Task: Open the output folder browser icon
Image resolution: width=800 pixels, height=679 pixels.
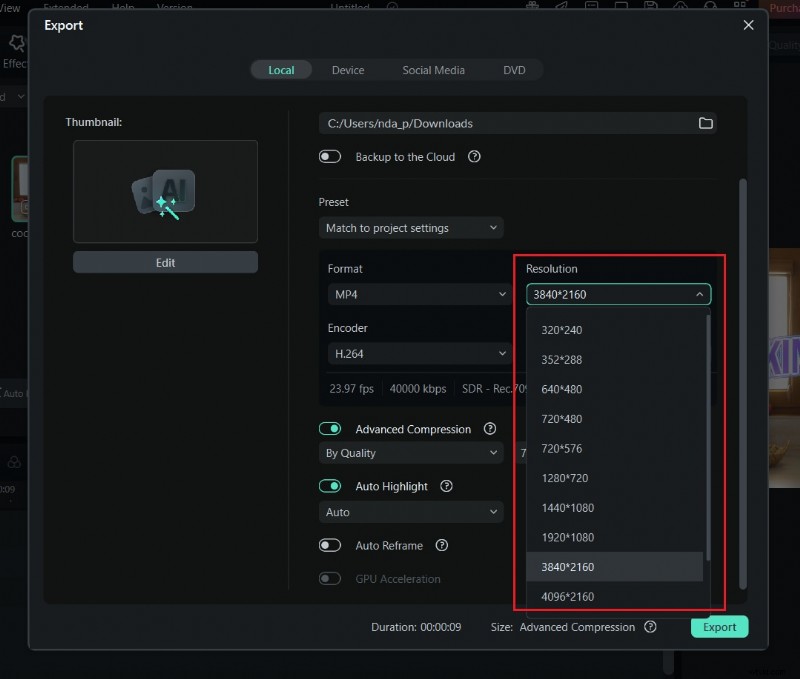Action: click(x=706, y=123)
